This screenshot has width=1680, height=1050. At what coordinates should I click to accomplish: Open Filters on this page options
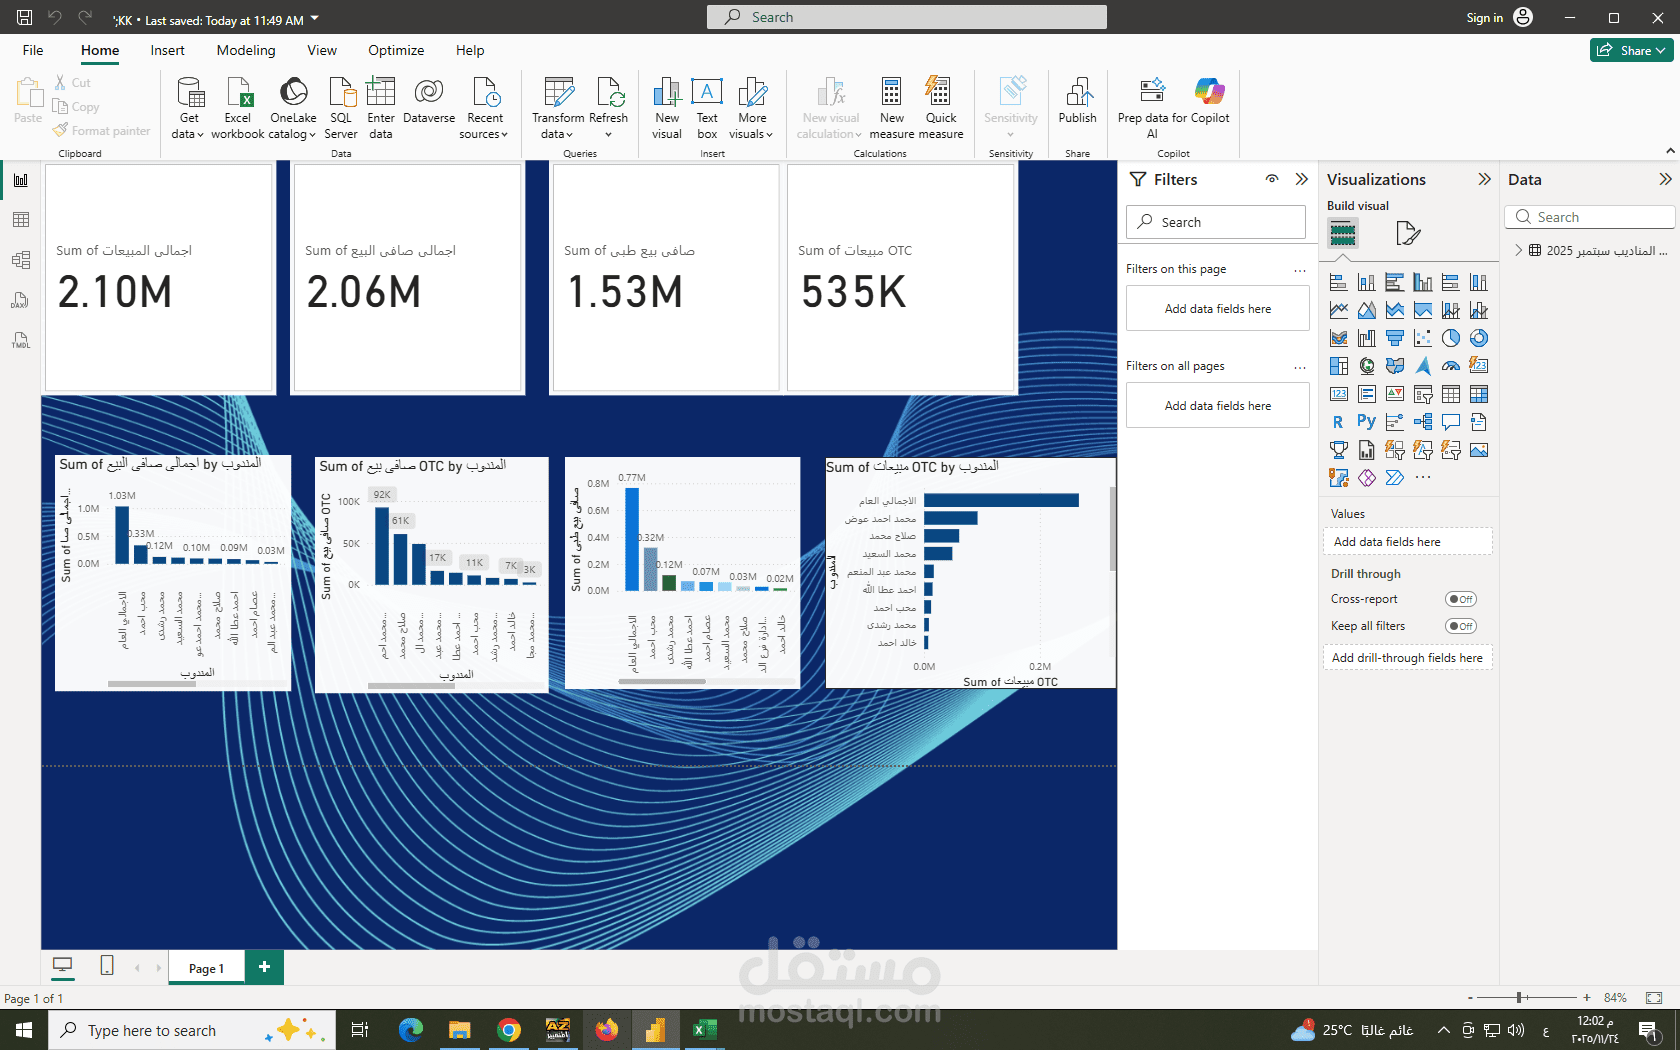tap(1299, 270)
